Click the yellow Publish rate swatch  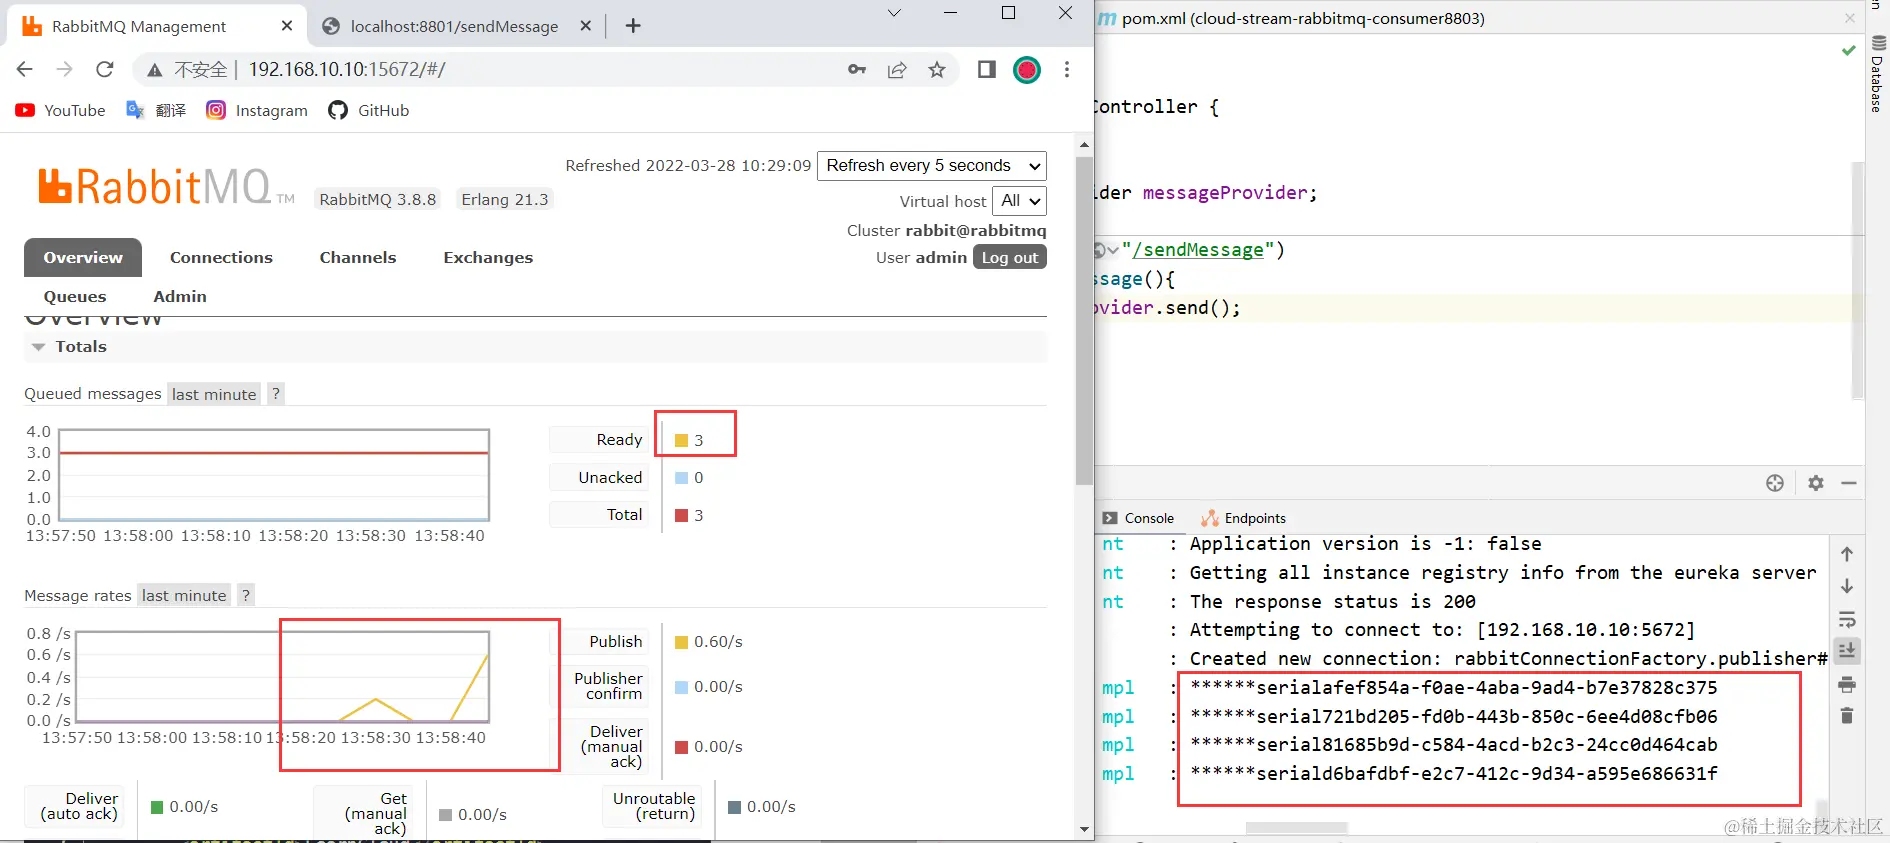tap(681, 642)
